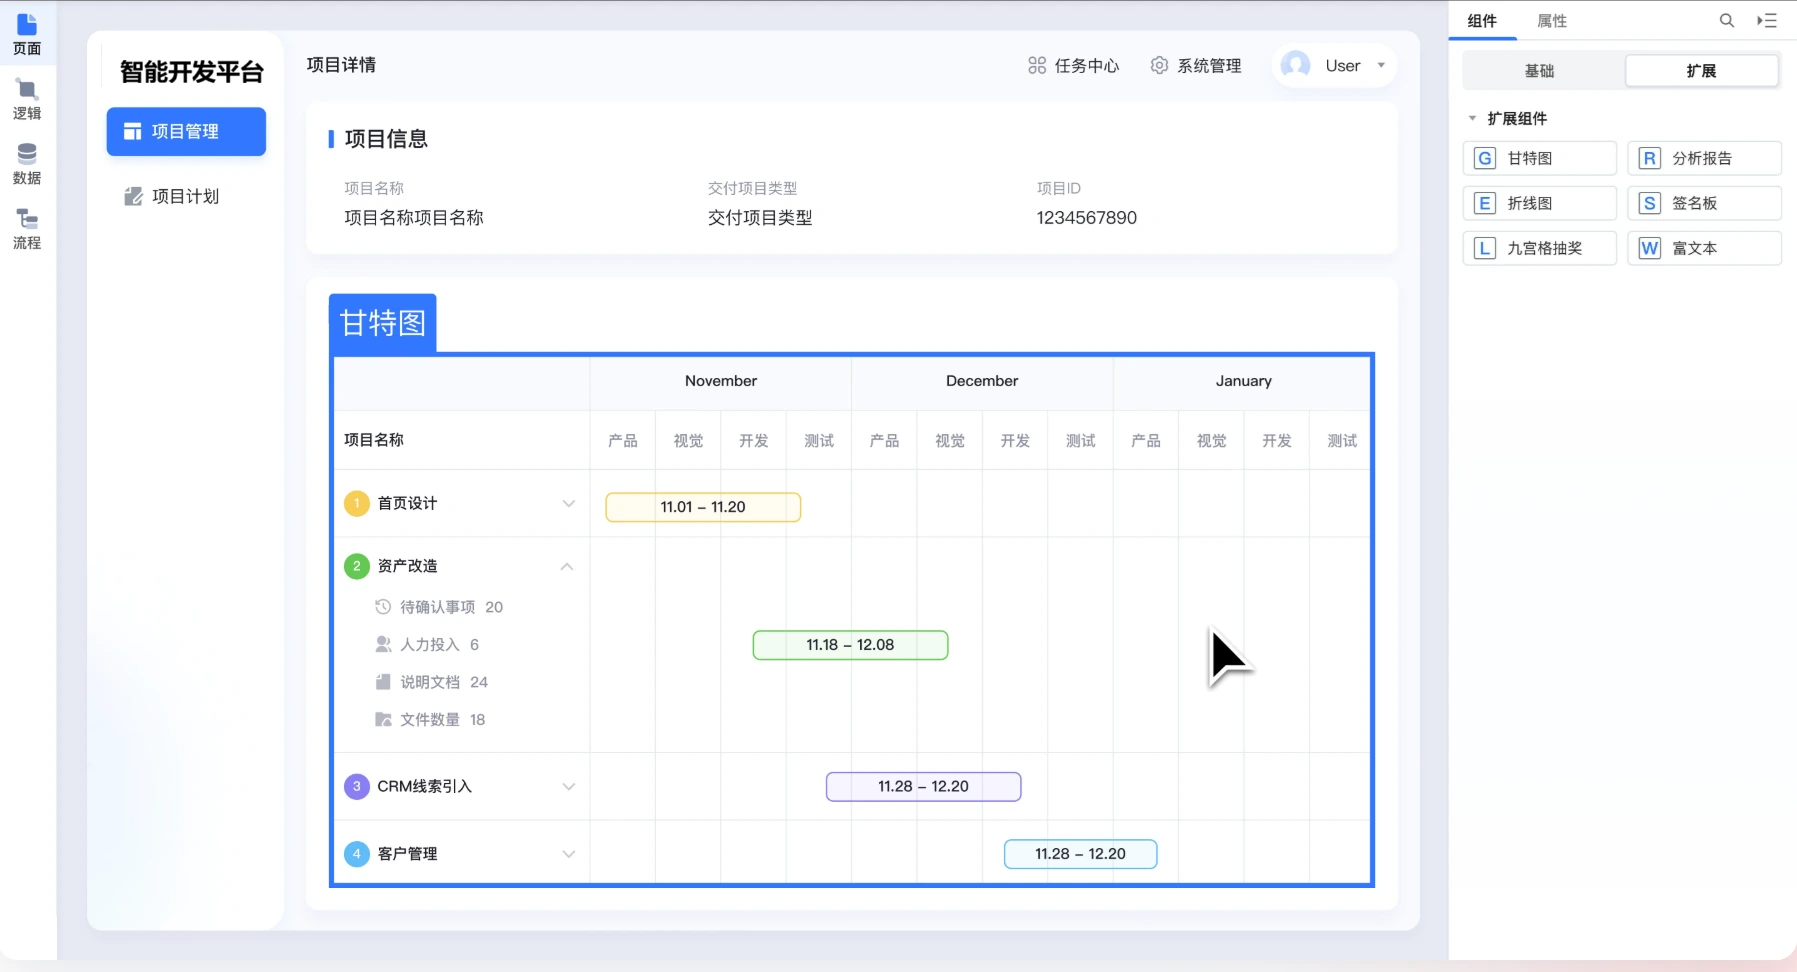Image resolution: width=1797 pixels, height=972 pixels.
Task: Collapse the 资产改造 row chevron
Action: [x=567, y=566]
